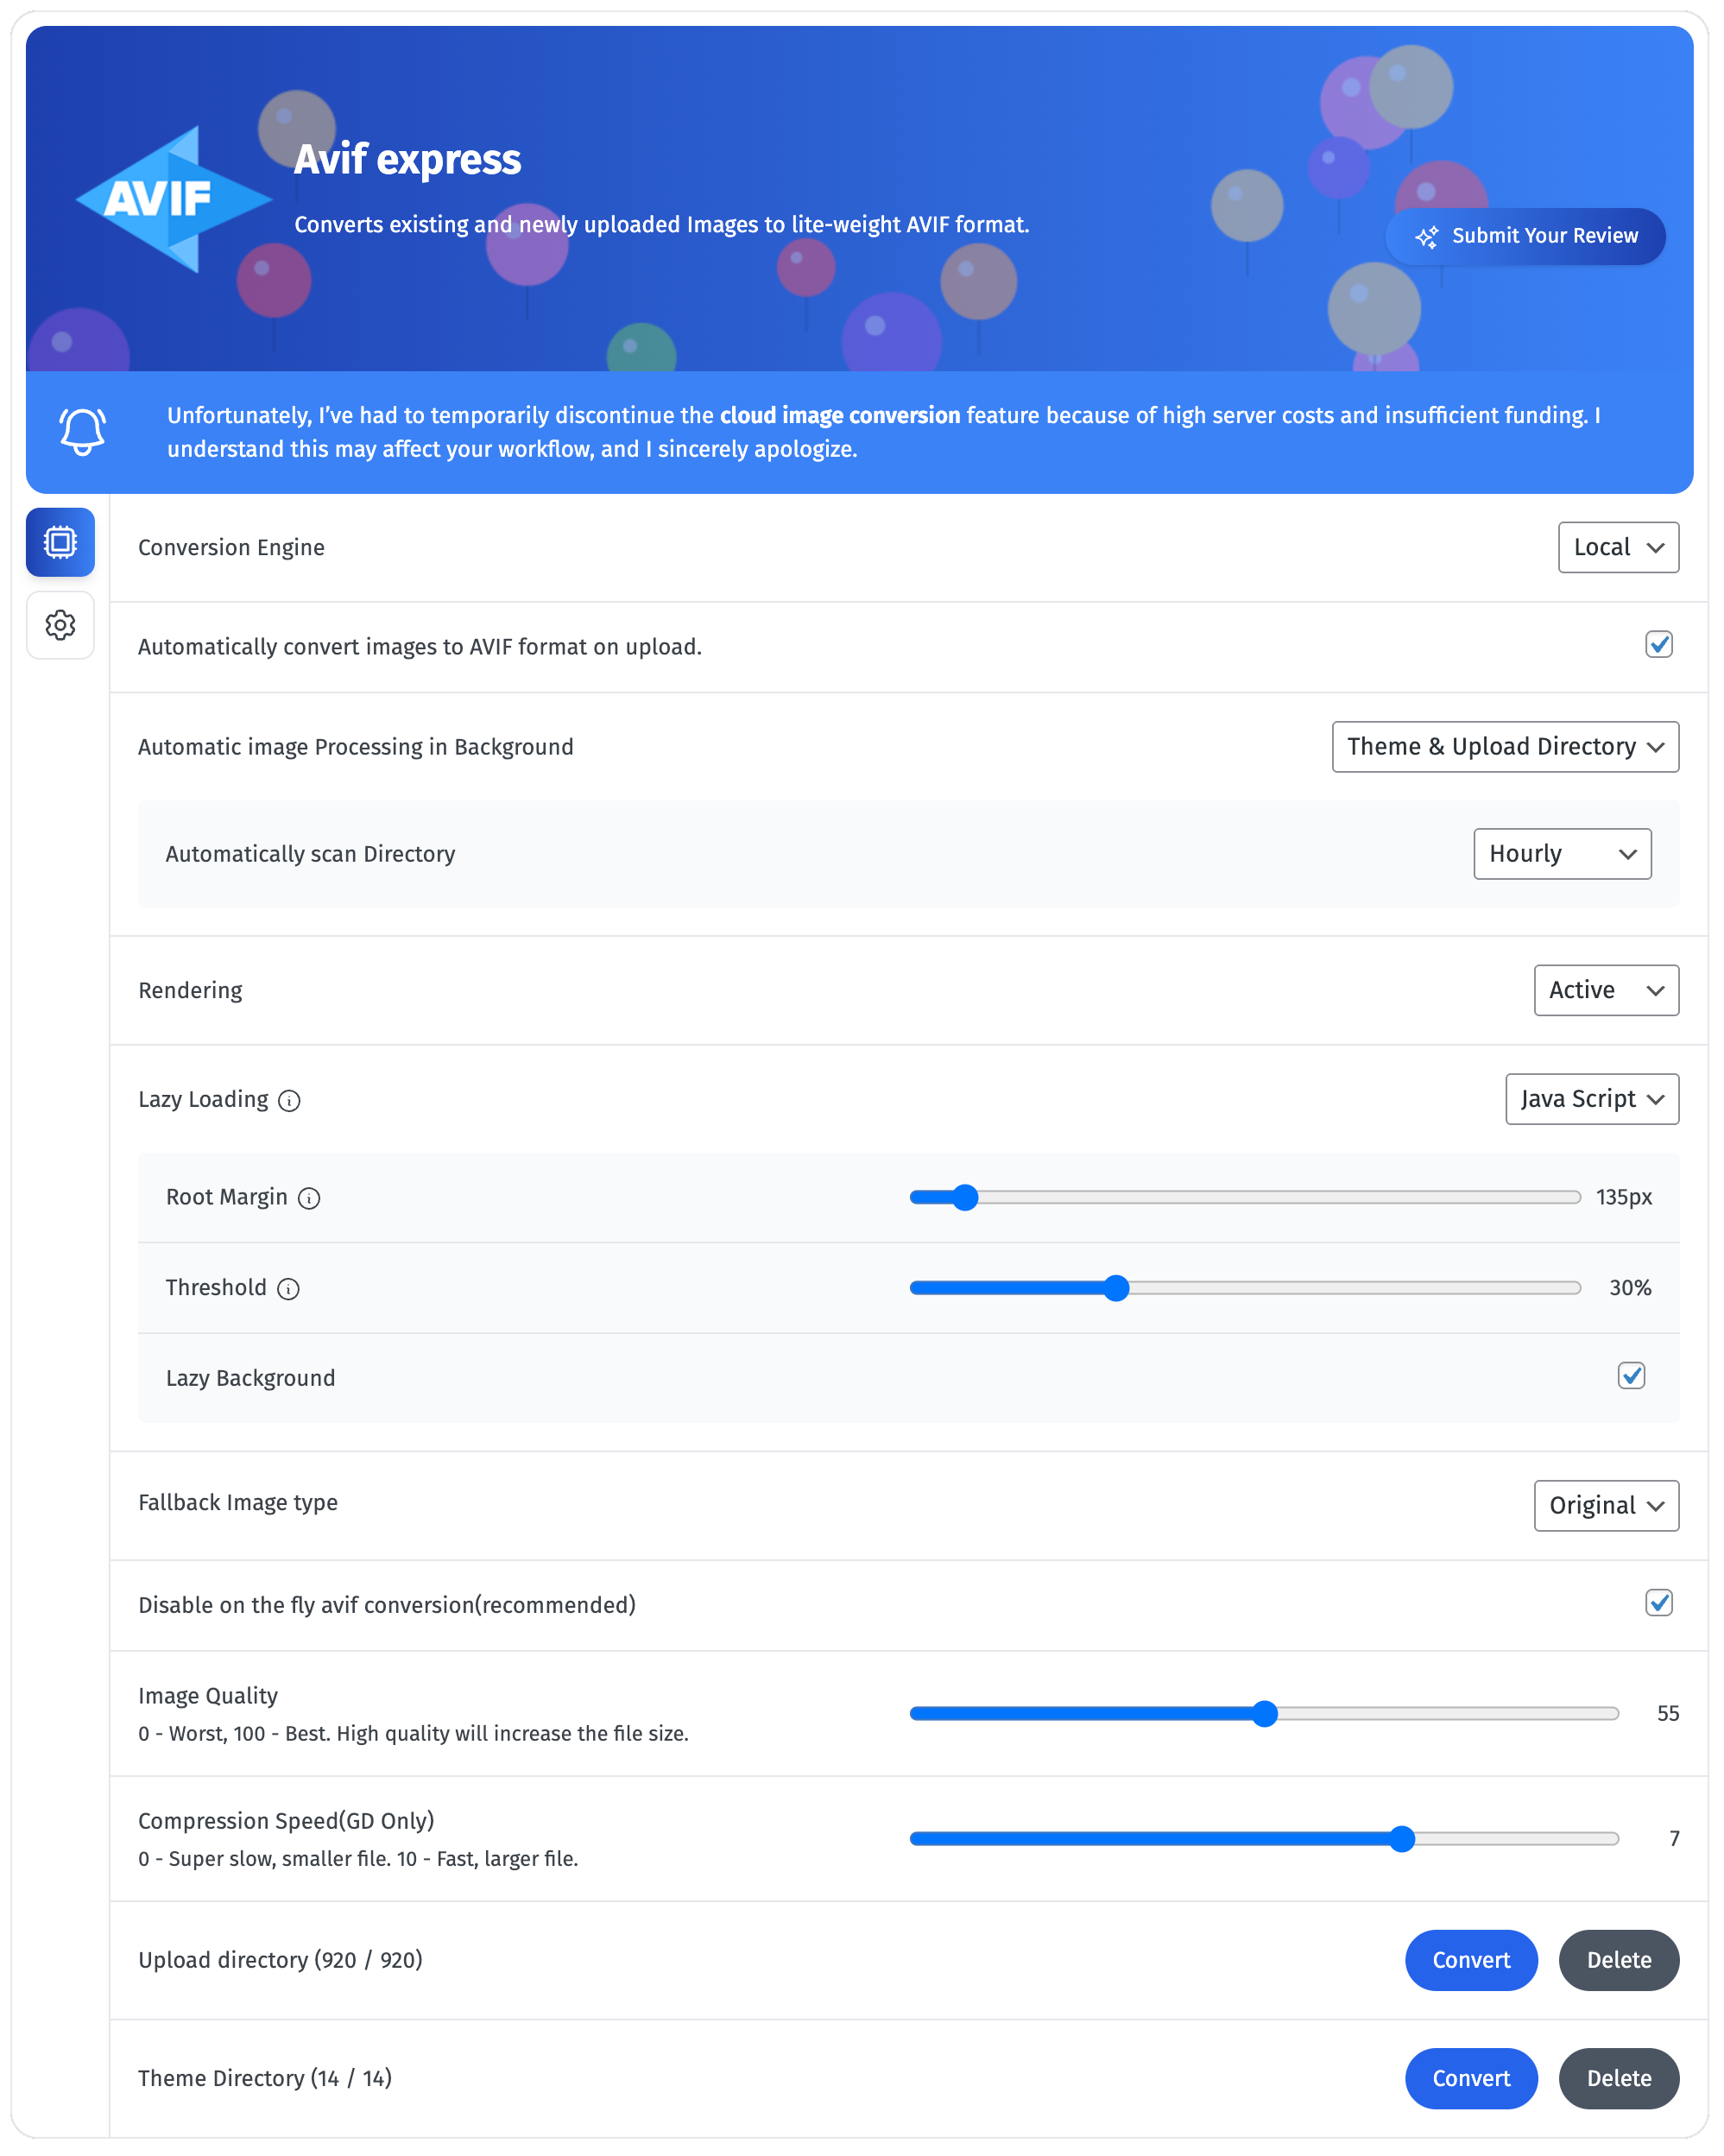Open the Fallback Image type dropdown
This screenshot has width=1724, height=2156.
pos(1606,1505)
